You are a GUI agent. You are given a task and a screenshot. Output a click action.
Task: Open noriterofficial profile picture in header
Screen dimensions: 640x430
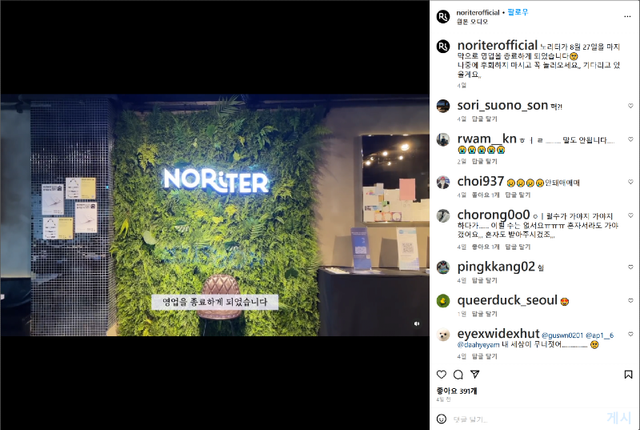(443, 17)
